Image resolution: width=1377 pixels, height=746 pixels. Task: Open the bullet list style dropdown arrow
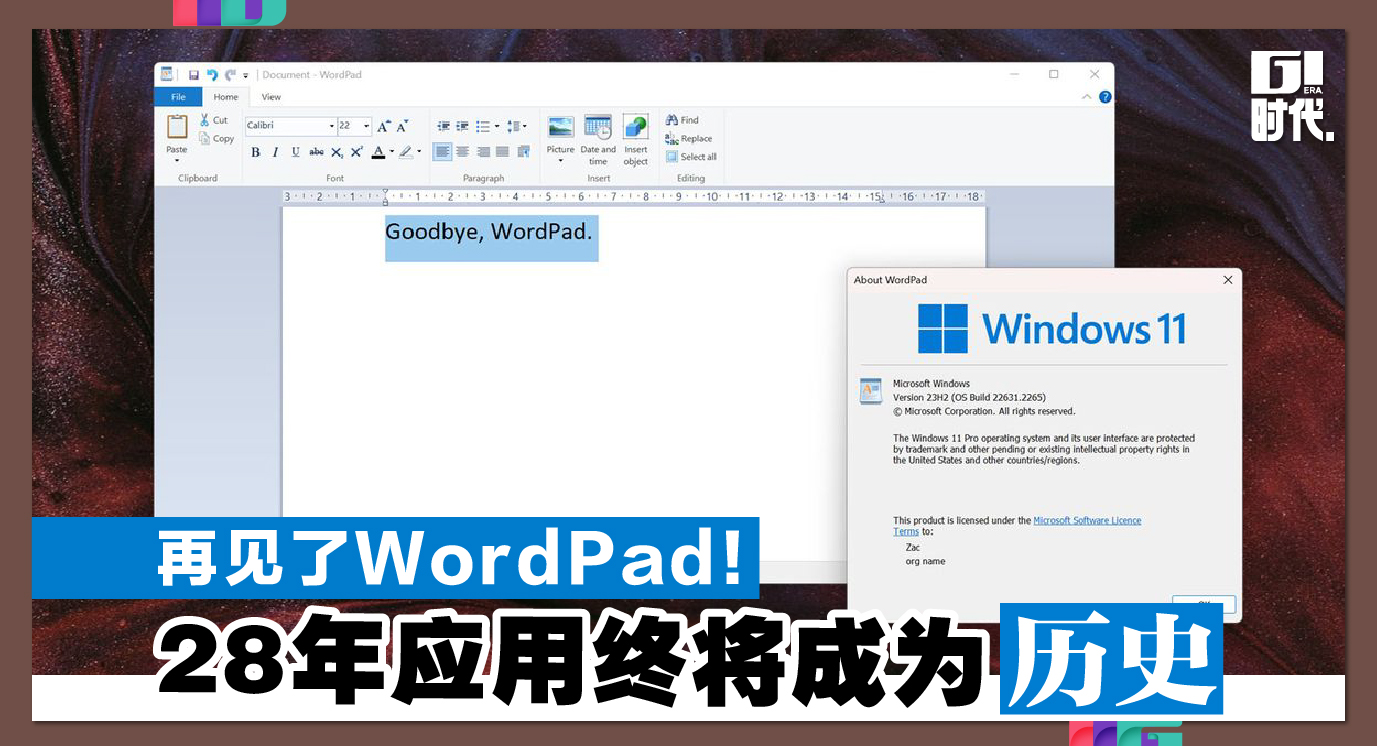(497, 126)
